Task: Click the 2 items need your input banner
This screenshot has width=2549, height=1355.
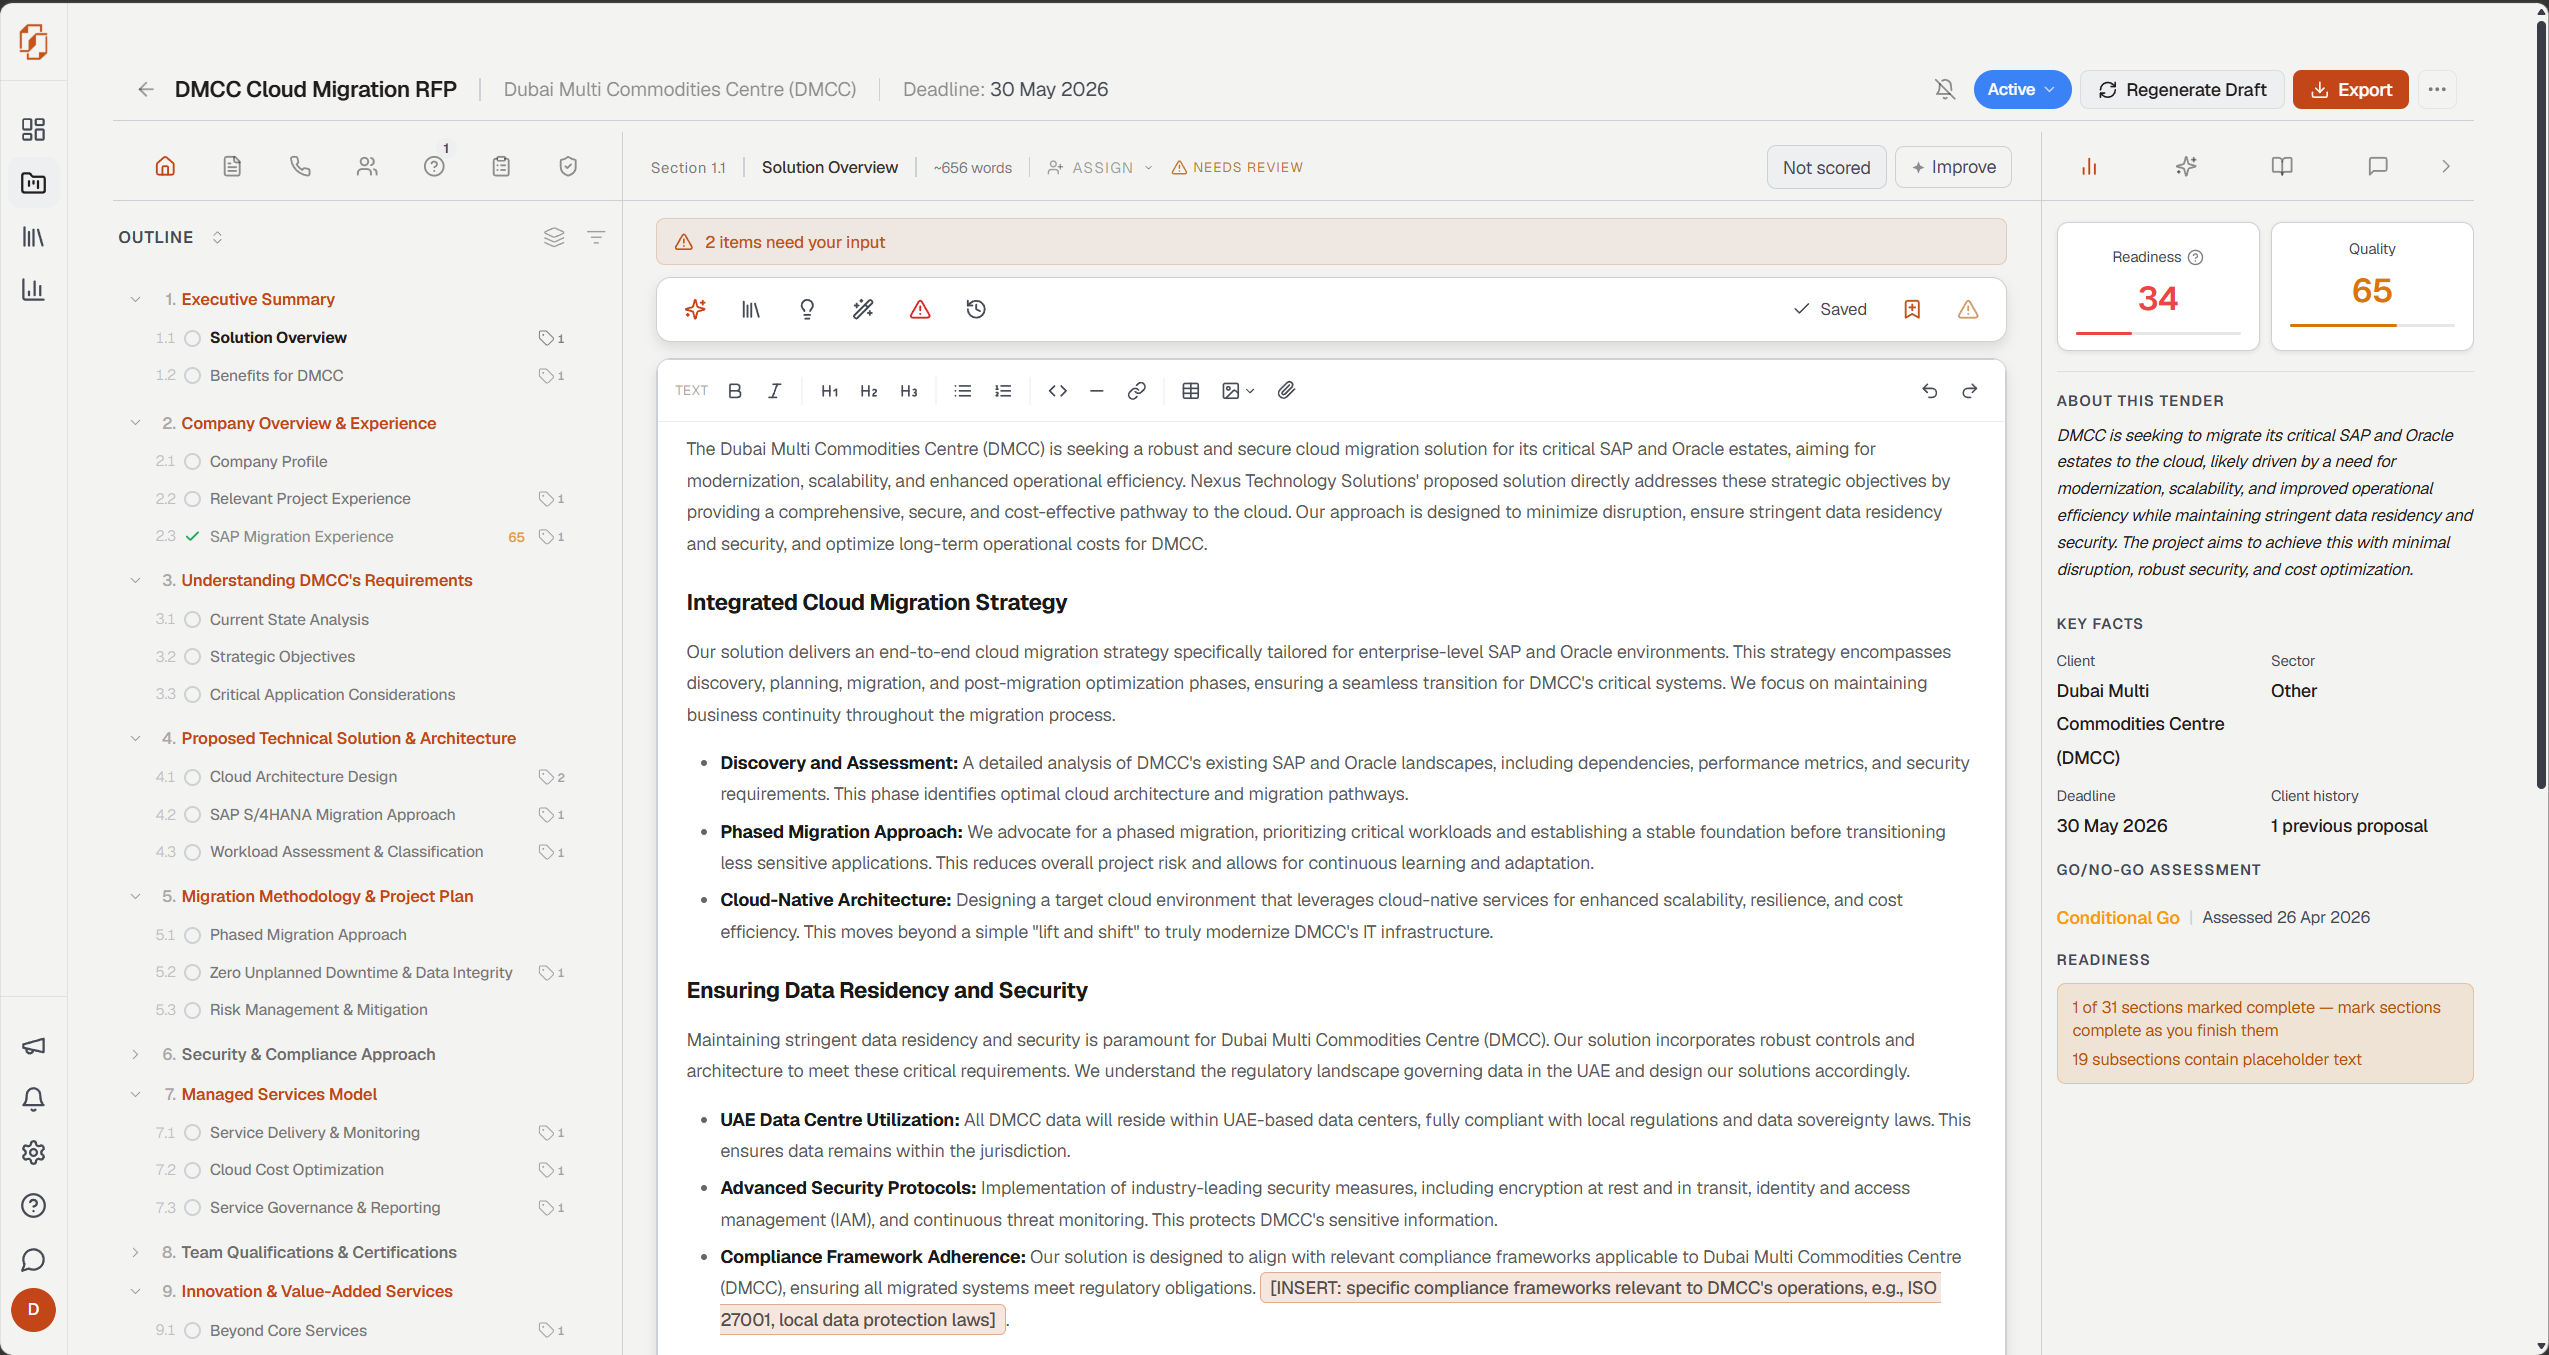Action: point(1331,242)
